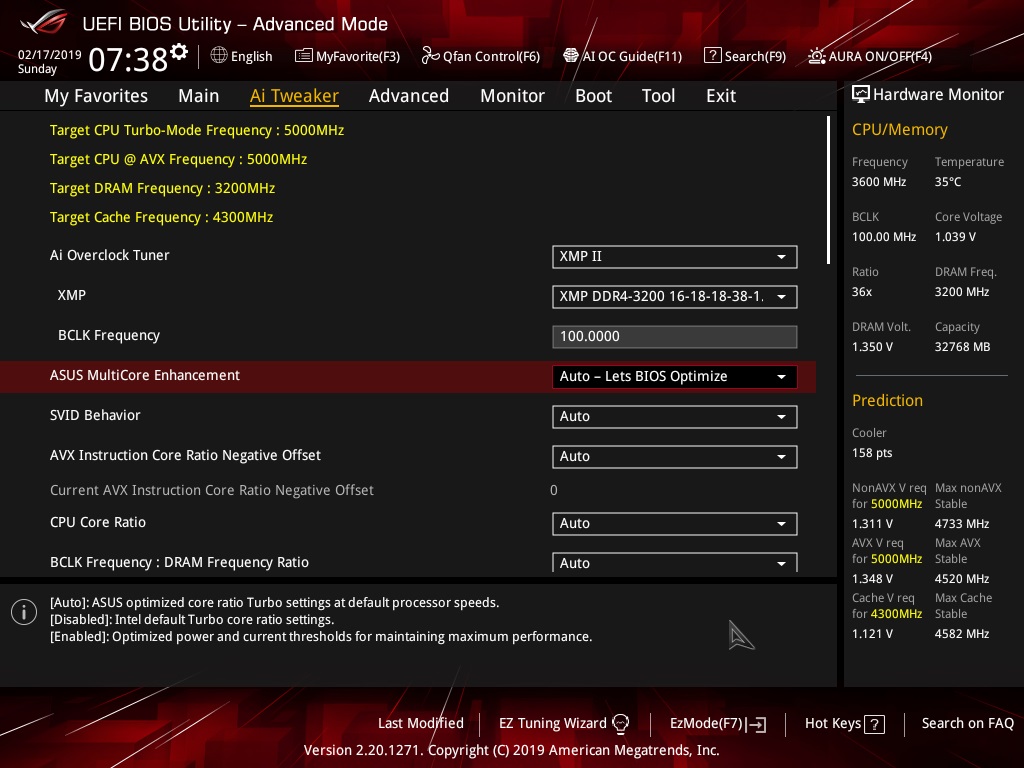The width and height of the screenshot is (1024, 768).
Task: Click the info icon in help panel
Action: click(x=24, y=612)
